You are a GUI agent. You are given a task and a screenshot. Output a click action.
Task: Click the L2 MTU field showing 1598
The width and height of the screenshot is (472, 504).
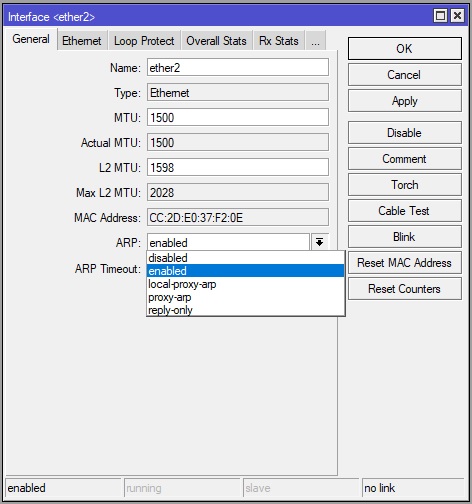238,168
